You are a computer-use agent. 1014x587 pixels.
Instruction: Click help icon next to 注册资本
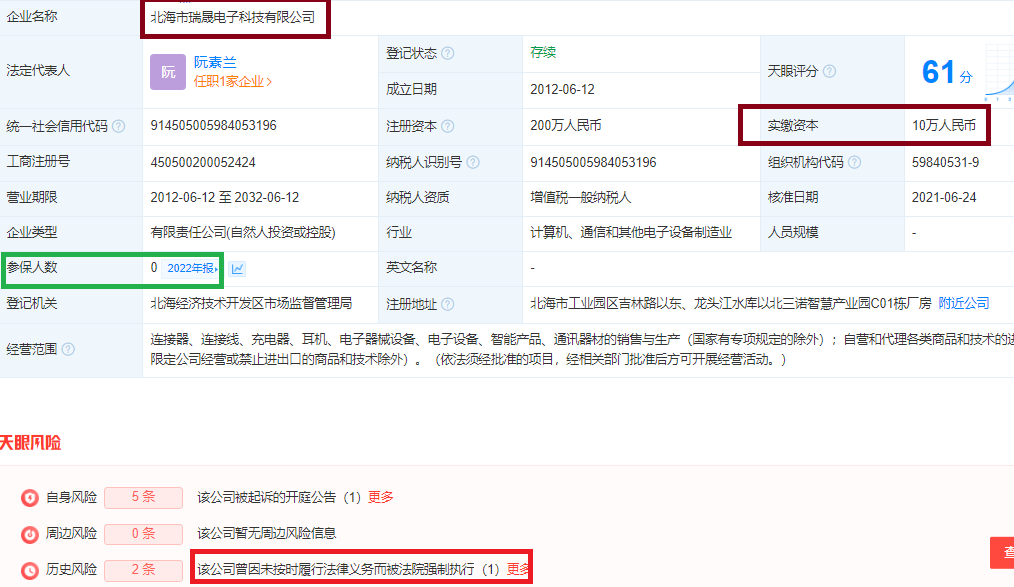click(x=448, y=126)
